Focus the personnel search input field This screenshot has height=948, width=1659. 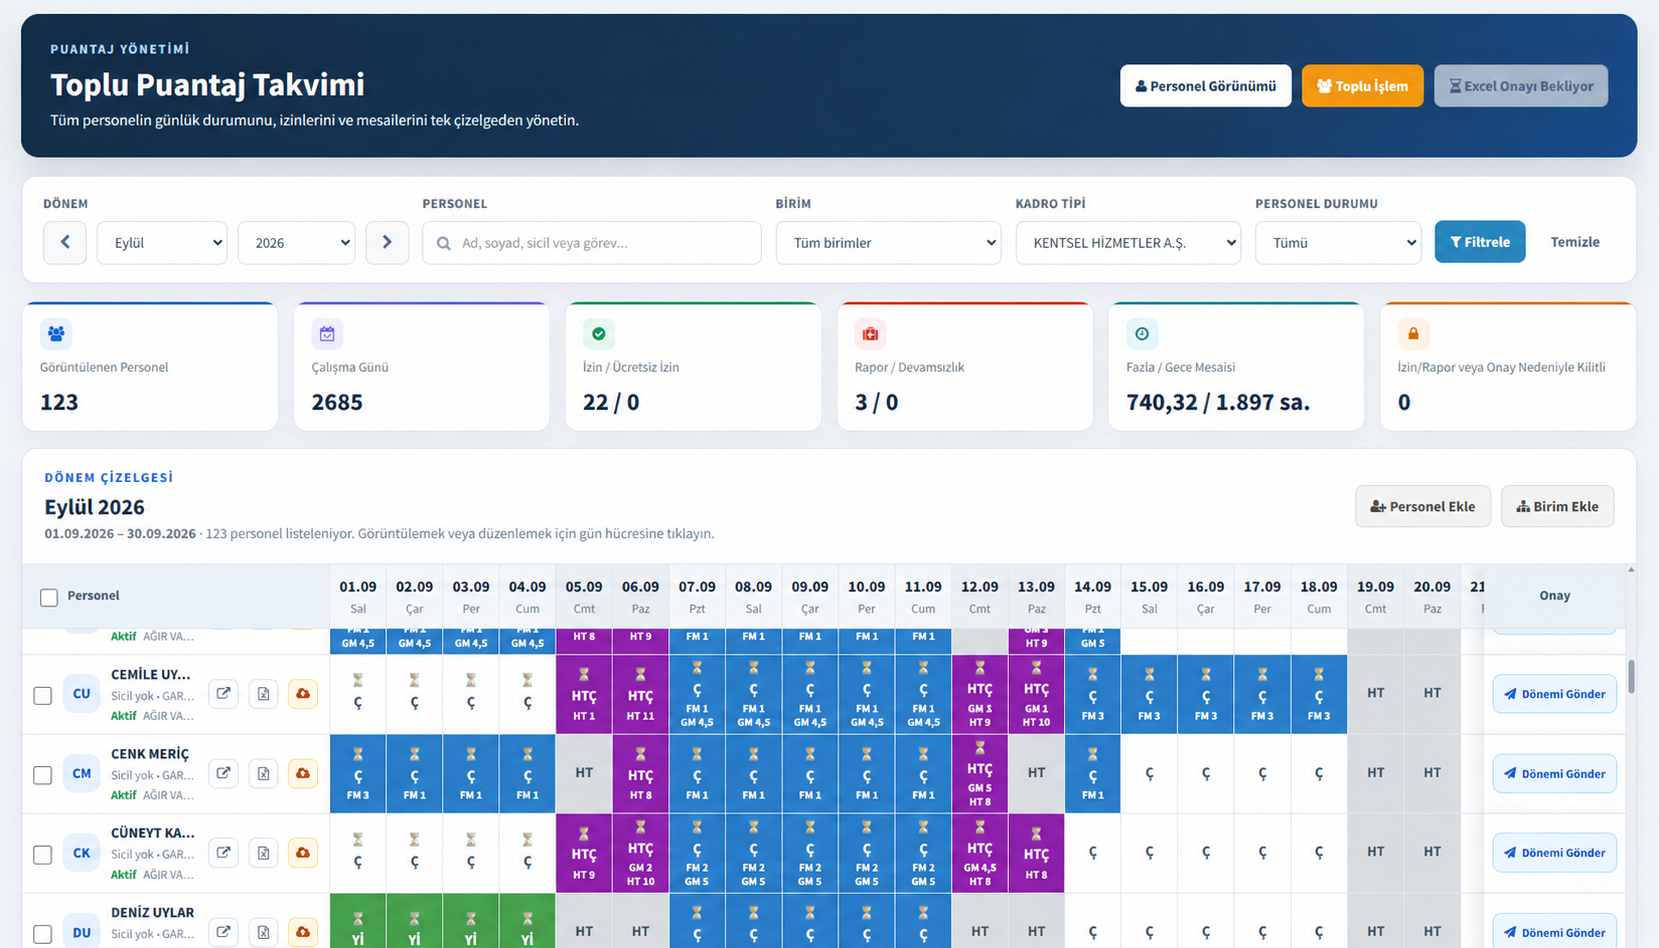point(592,243)
